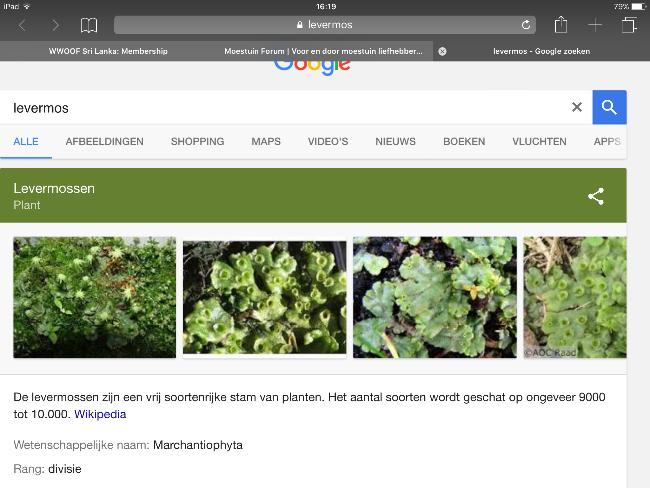Open the BOEKEN tab
The width and height of the screenshot is (650, 488).
point(464,141)
